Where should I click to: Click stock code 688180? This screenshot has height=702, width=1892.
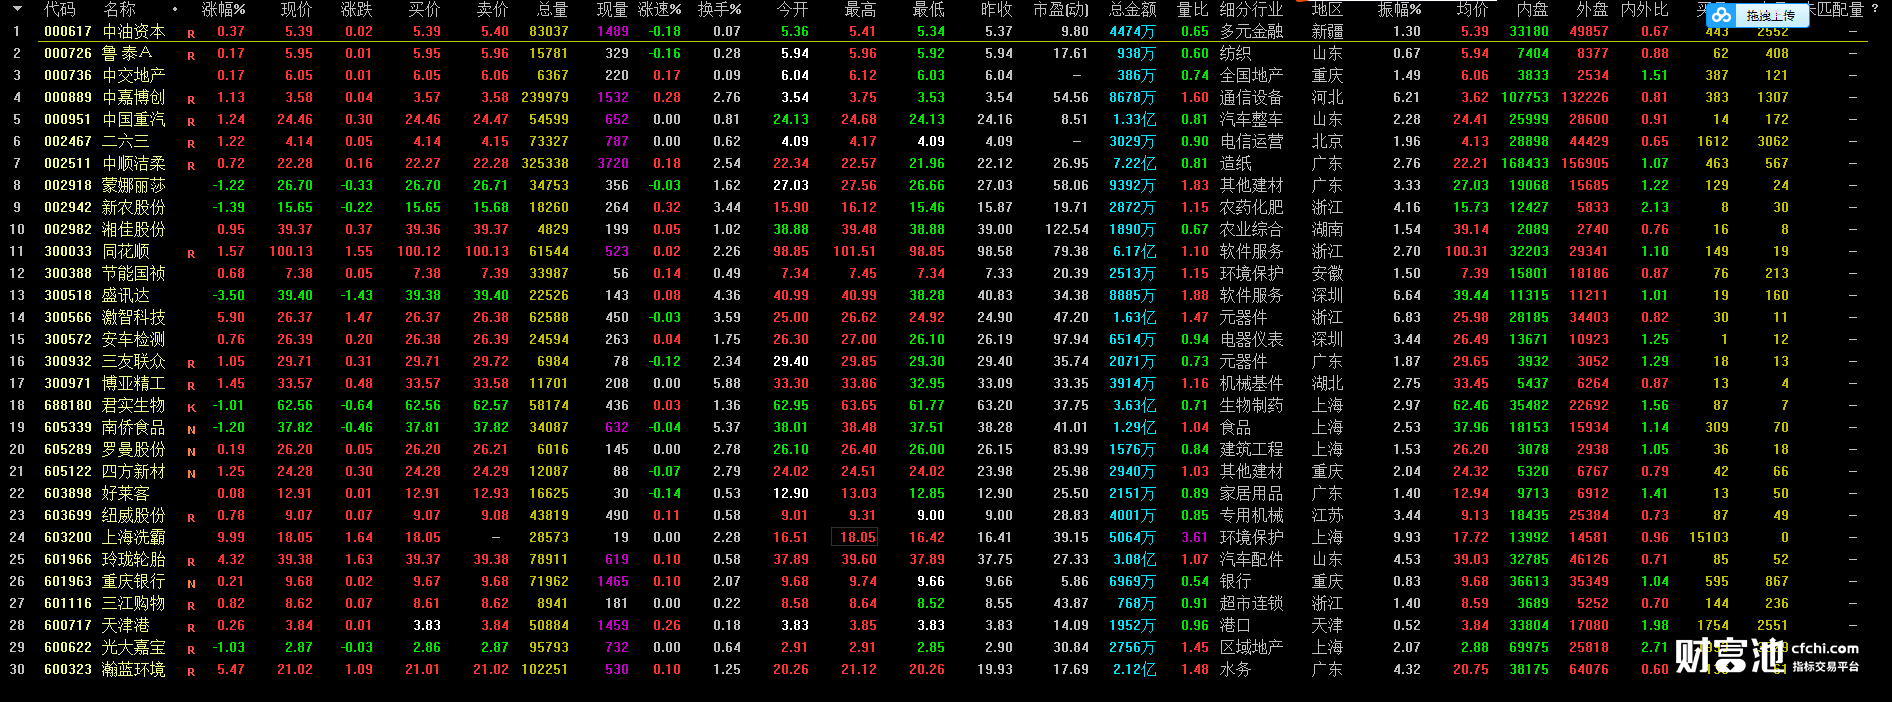click(68, 405)
